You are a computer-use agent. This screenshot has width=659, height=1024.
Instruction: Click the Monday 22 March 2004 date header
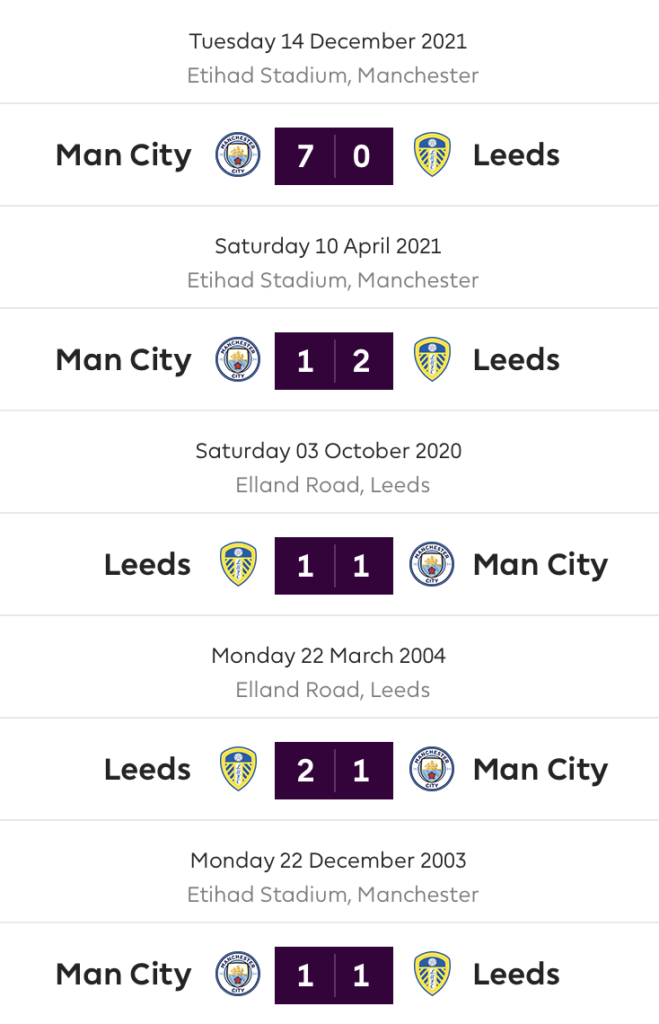click(329, 656)
